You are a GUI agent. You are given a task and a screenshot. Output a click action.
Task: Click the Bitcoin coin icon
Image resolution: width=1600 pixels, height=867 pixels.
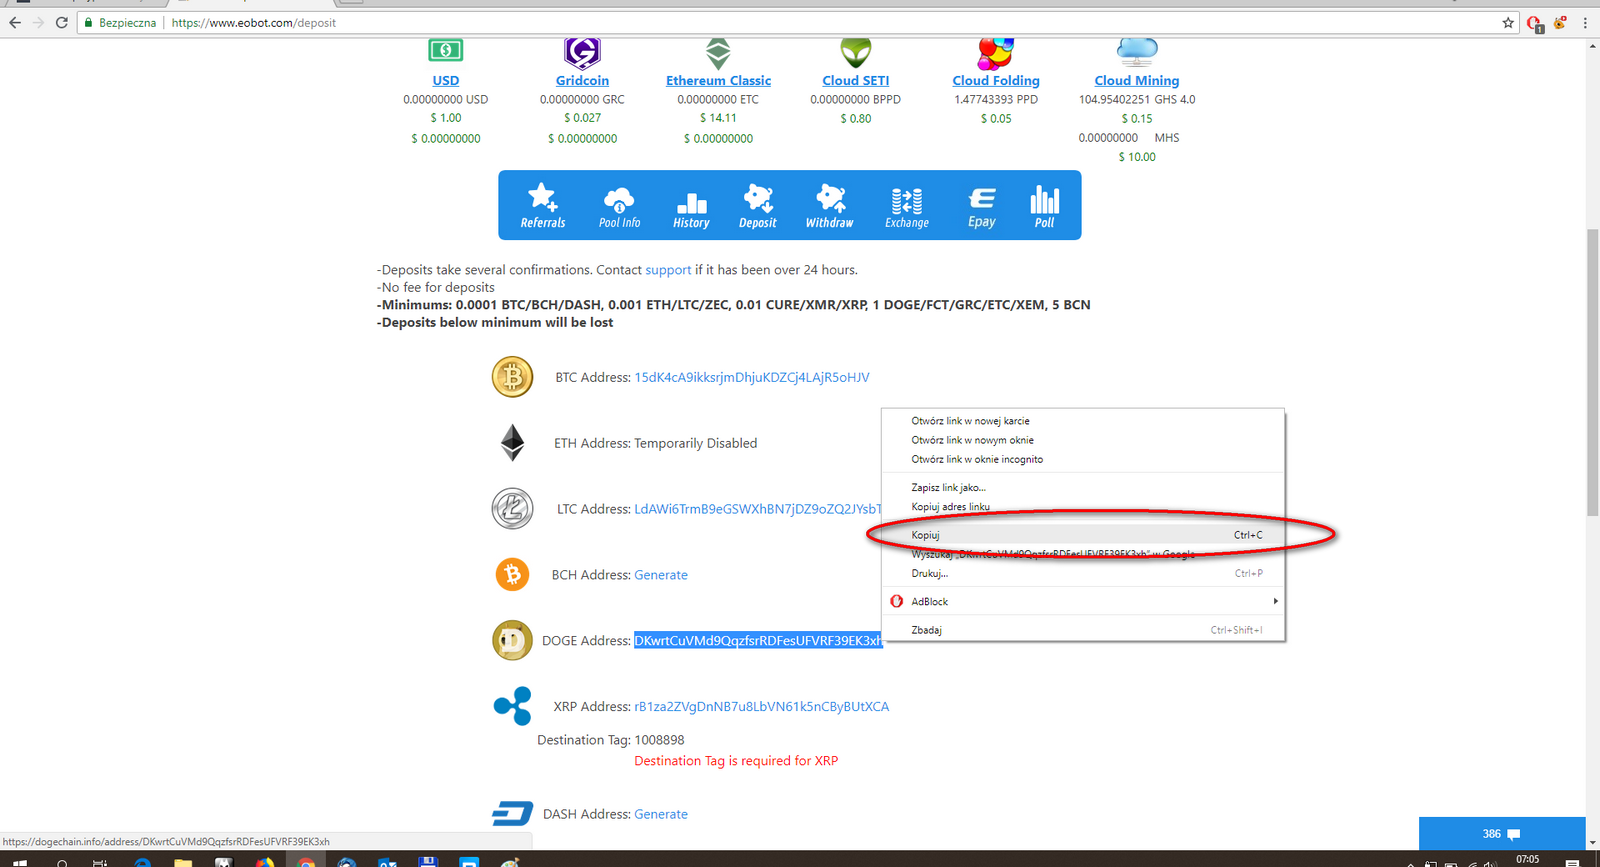[x=513, y=377]
